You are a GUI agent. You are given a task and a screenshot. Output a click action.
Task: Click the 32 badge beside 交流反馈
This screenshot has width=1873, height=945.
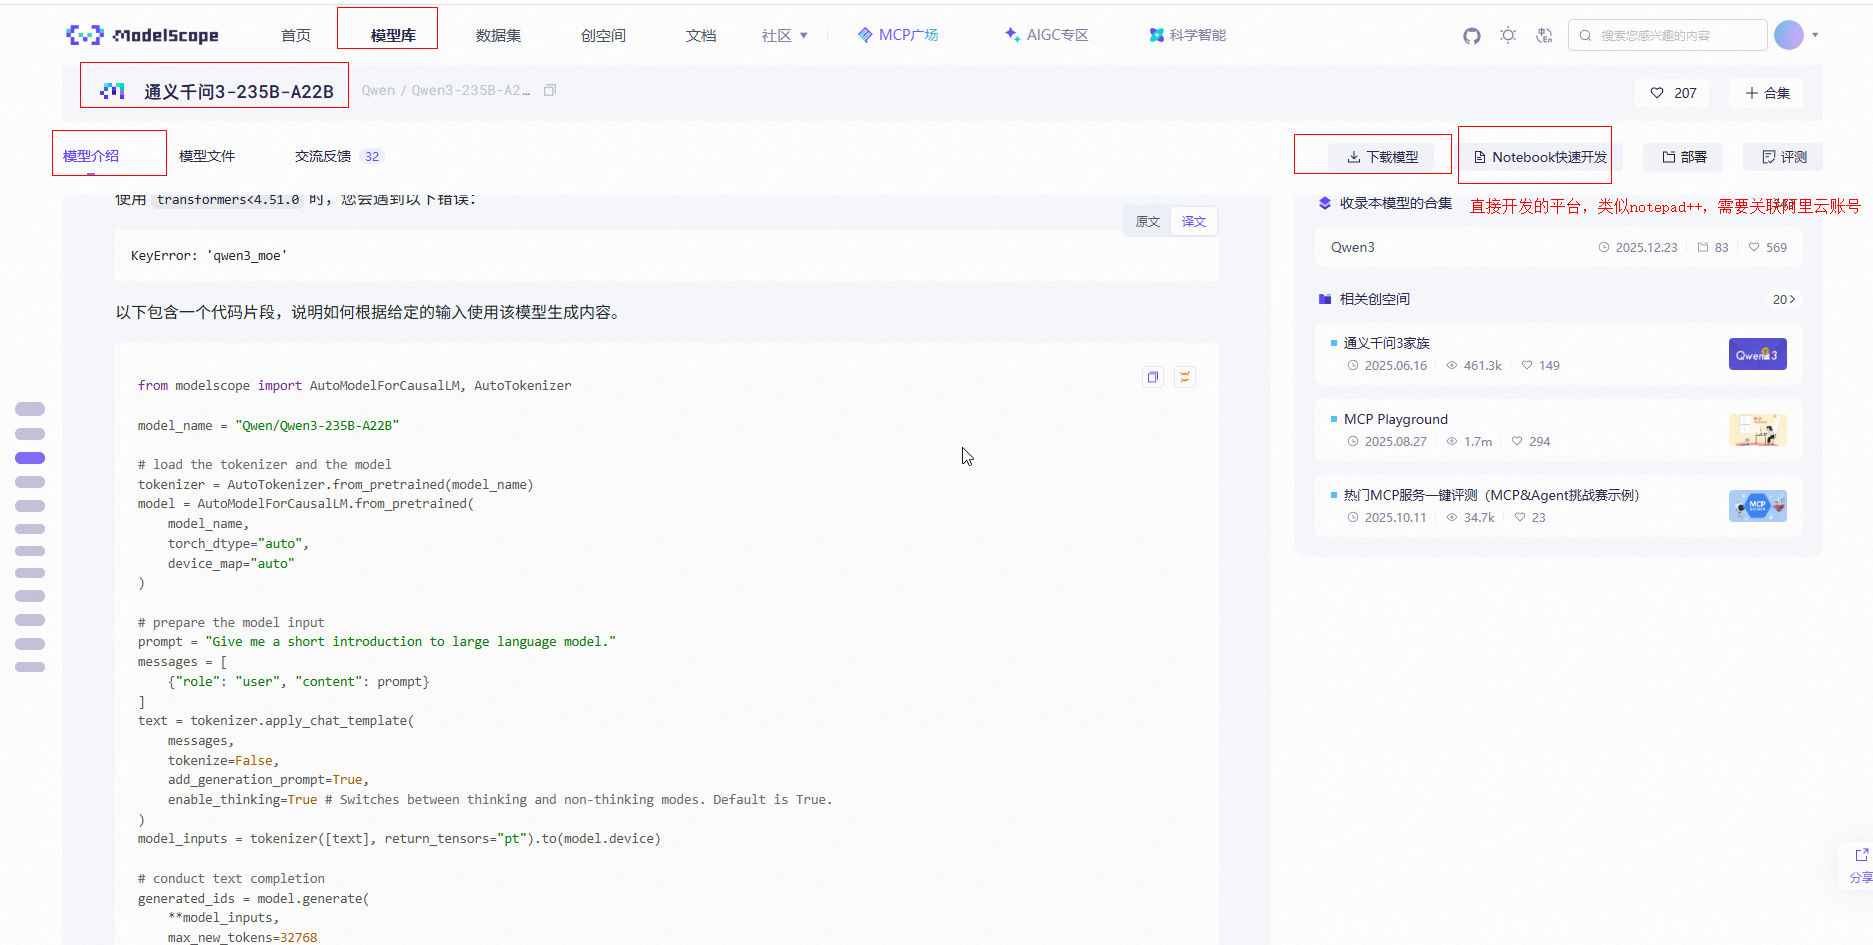click(x=372, y=156)
